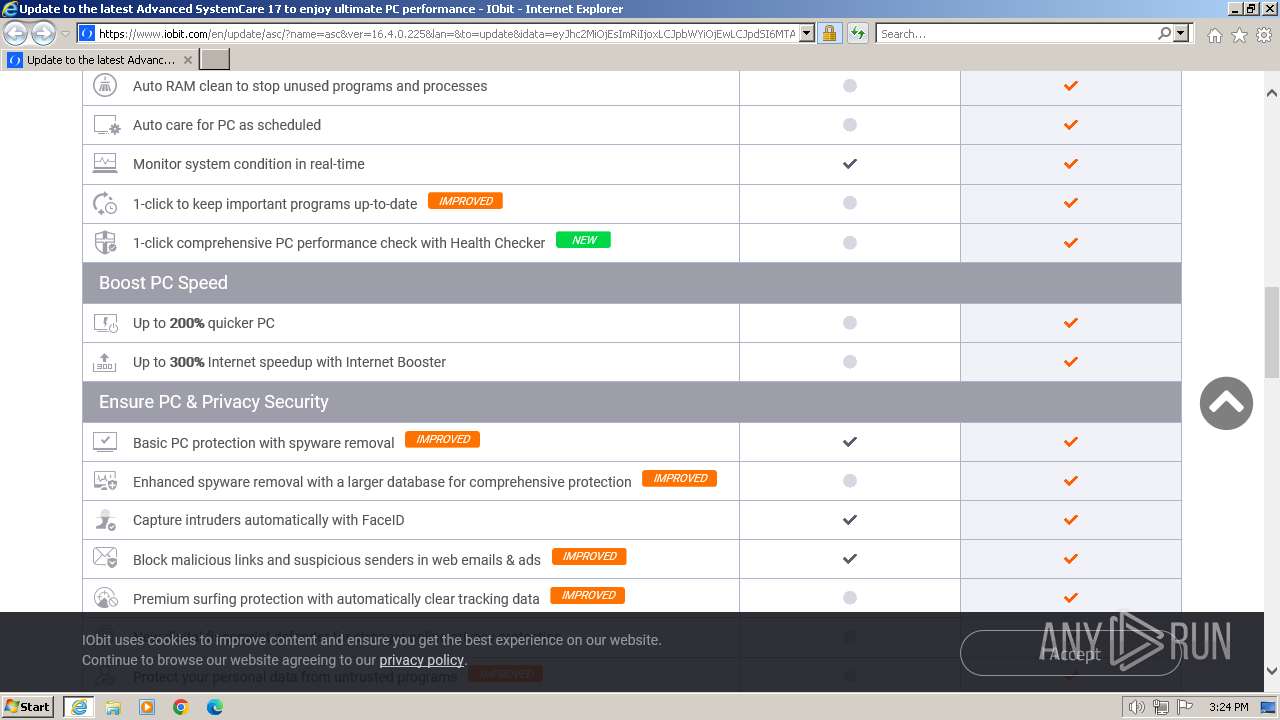
Task: Click the taskbar clock showing 3:24 PM
Action: coord(1228,707)
